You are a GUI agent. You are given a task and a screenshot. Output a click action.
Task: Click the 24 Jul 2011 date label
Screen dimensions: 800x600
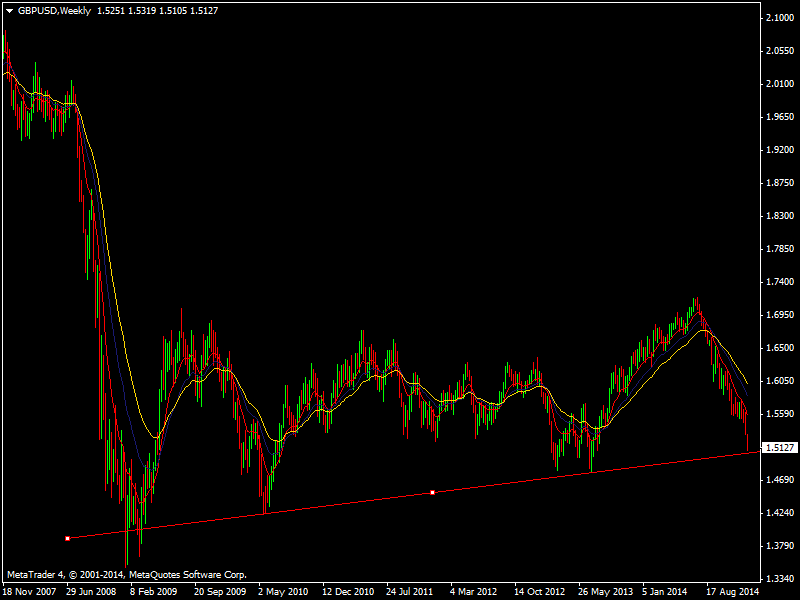[x=409, y=592]
